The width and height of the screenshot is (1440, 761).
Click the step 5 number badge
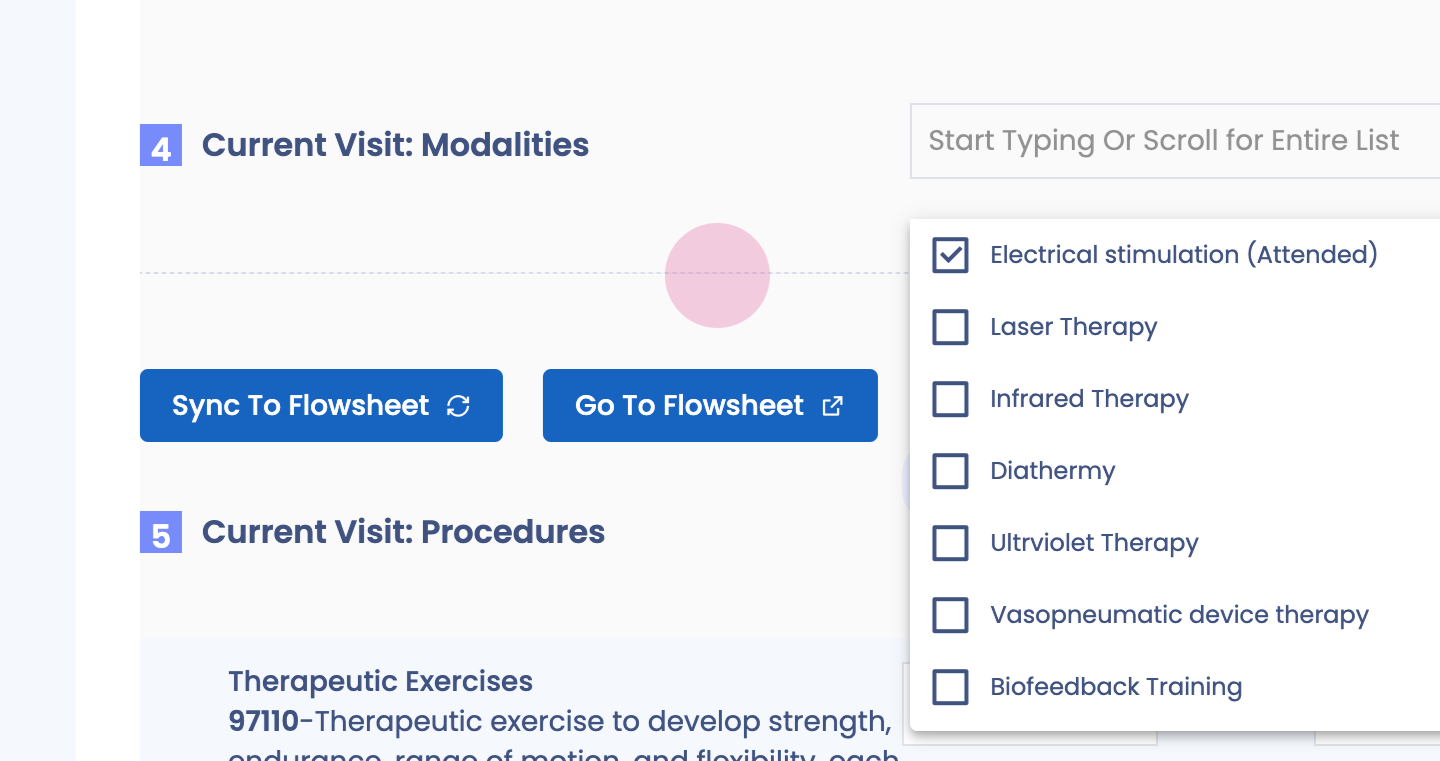[160, 533]
